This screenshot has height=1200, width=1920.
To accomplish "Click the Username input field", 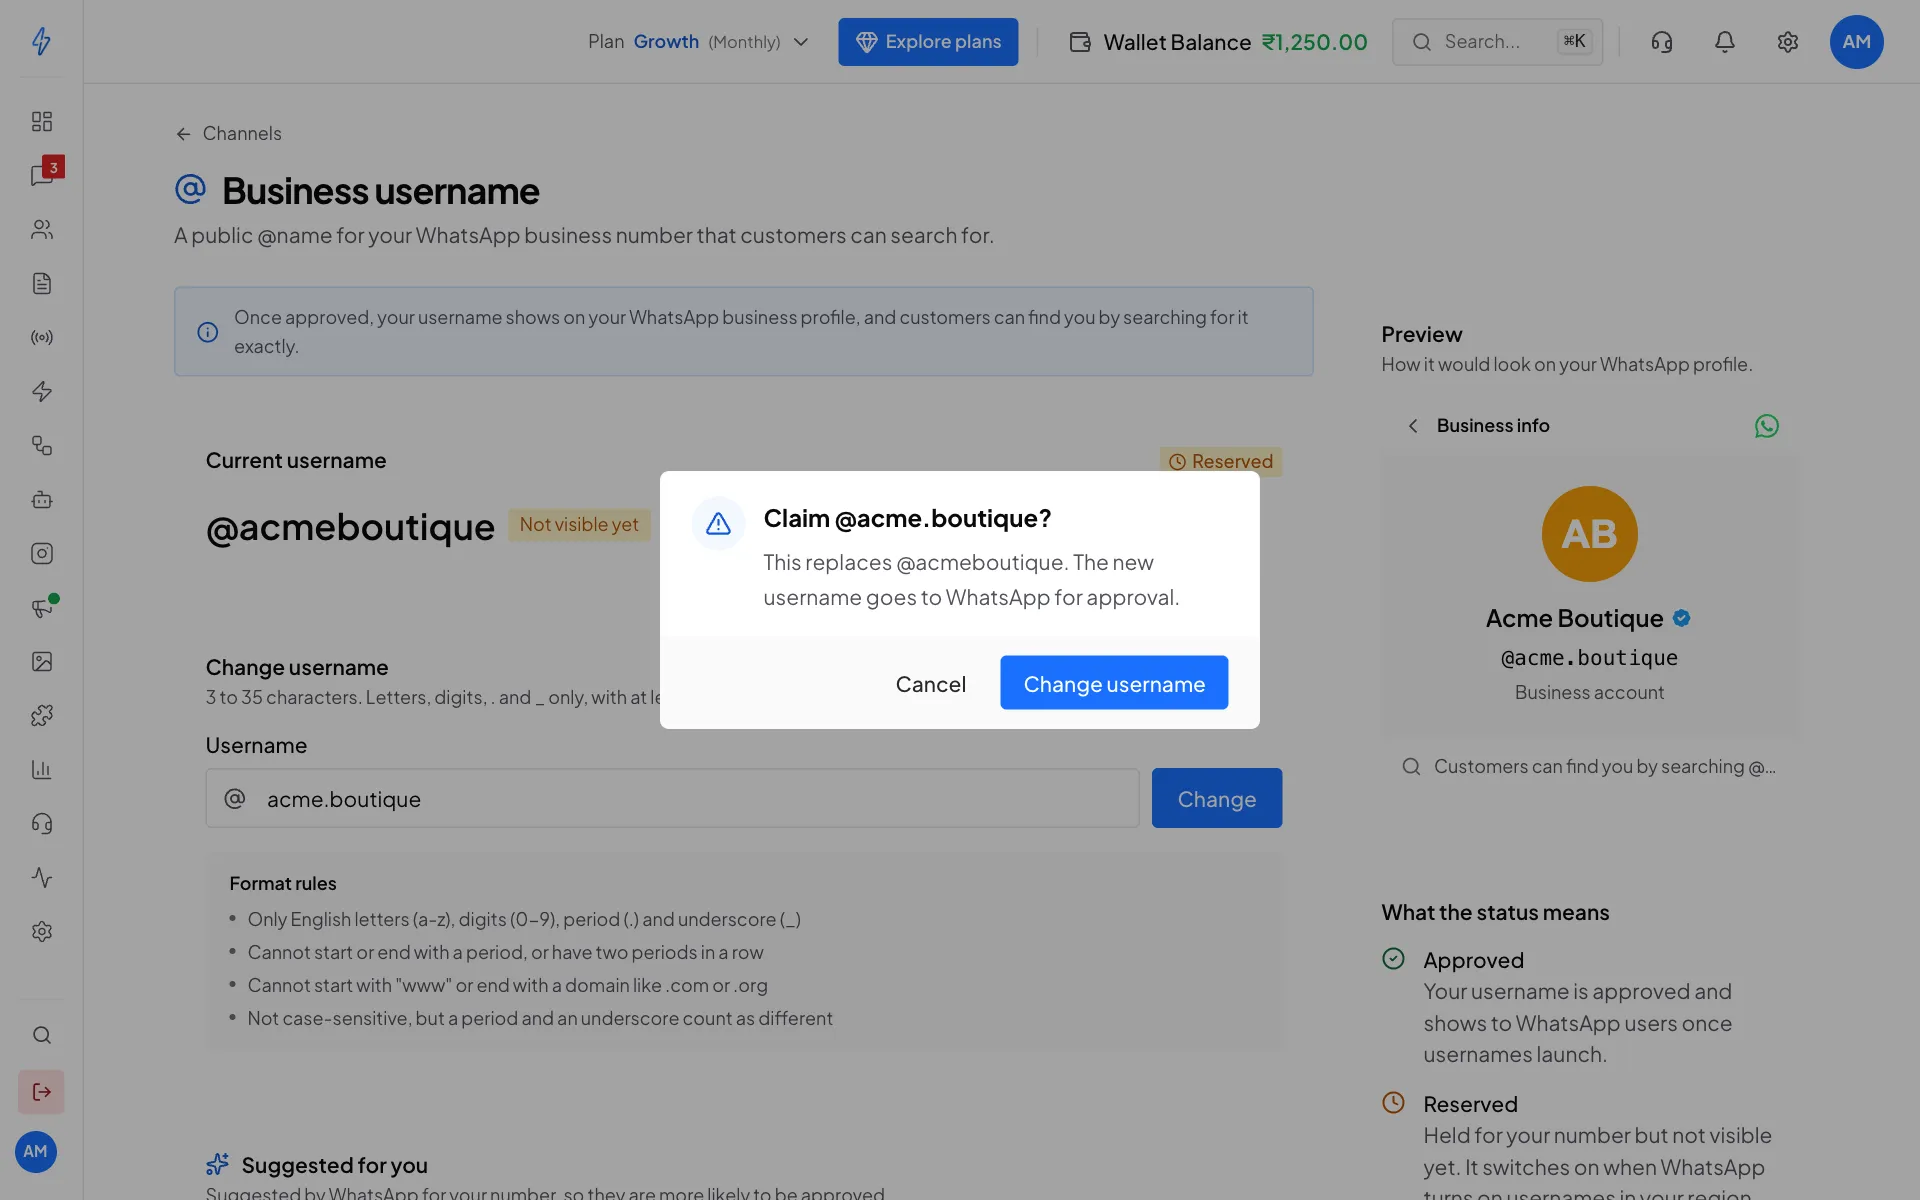I will 672,798.
